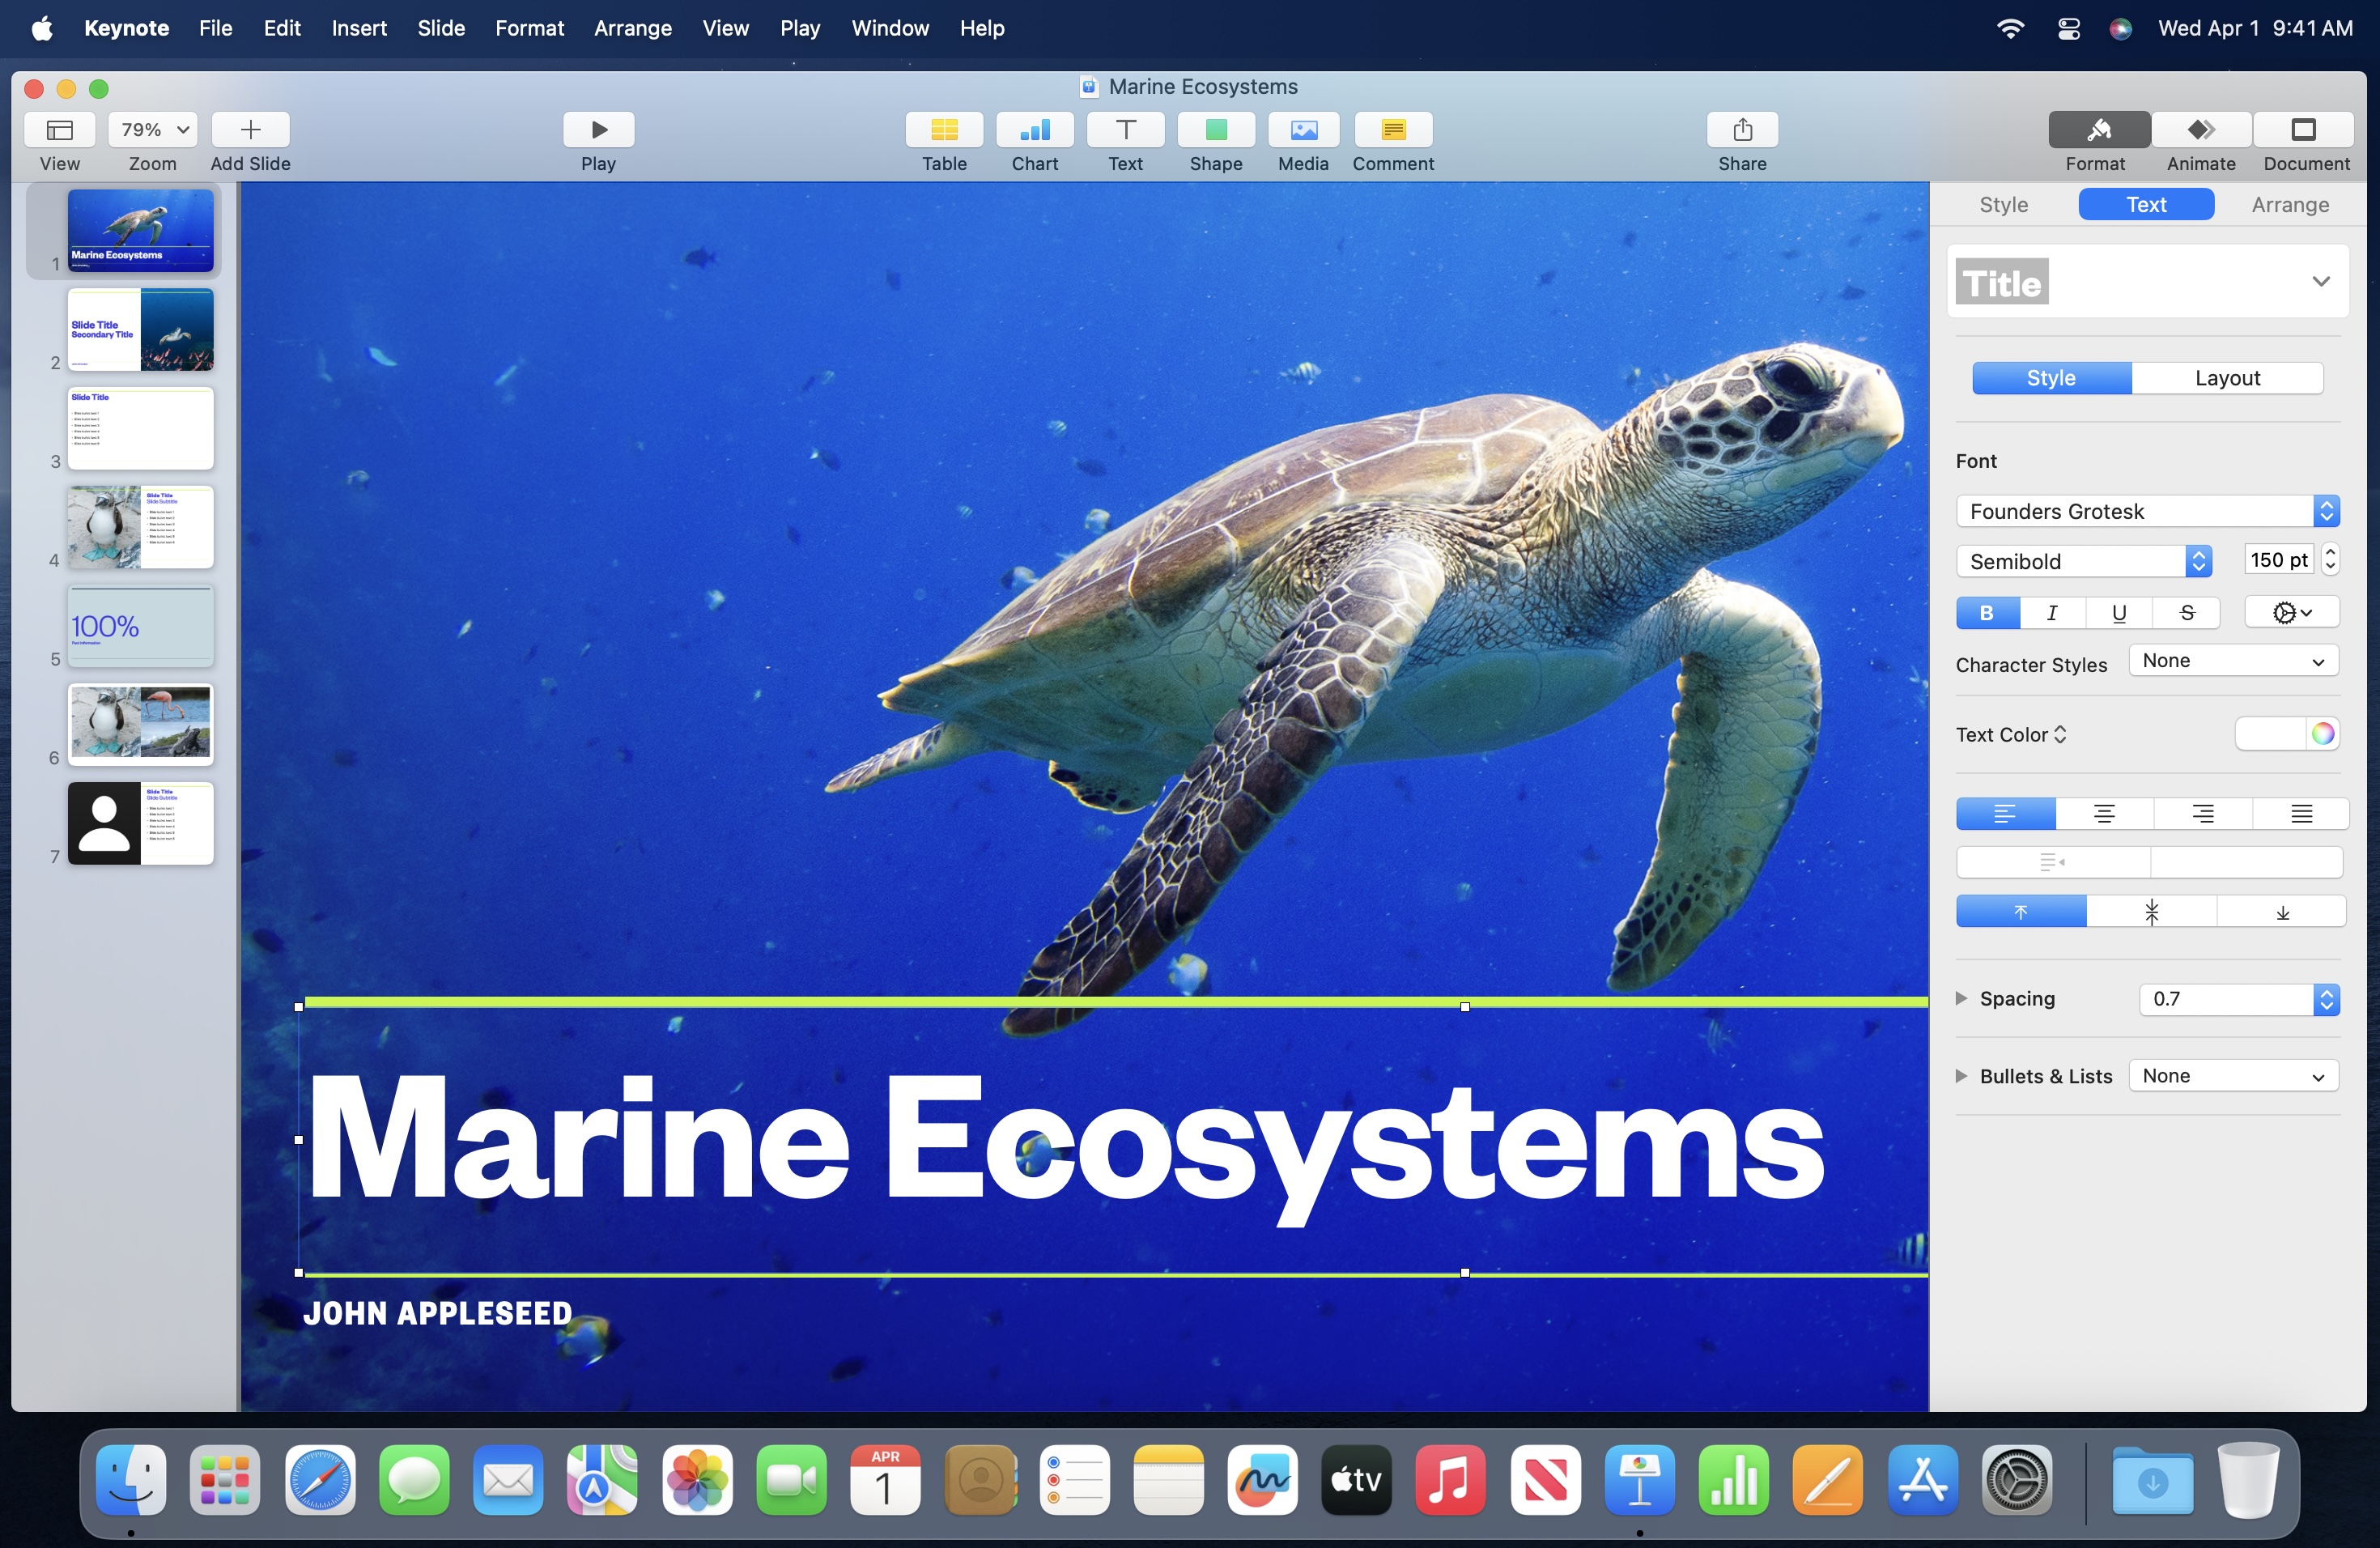Click the Share icon
The width and height of the screenshot is (2380, 1548).
[x=1741, y=130]
